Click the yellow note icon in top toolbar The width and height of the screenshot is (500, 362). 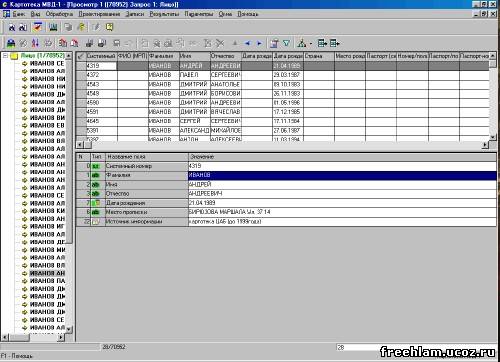click(x=109, y=27)
